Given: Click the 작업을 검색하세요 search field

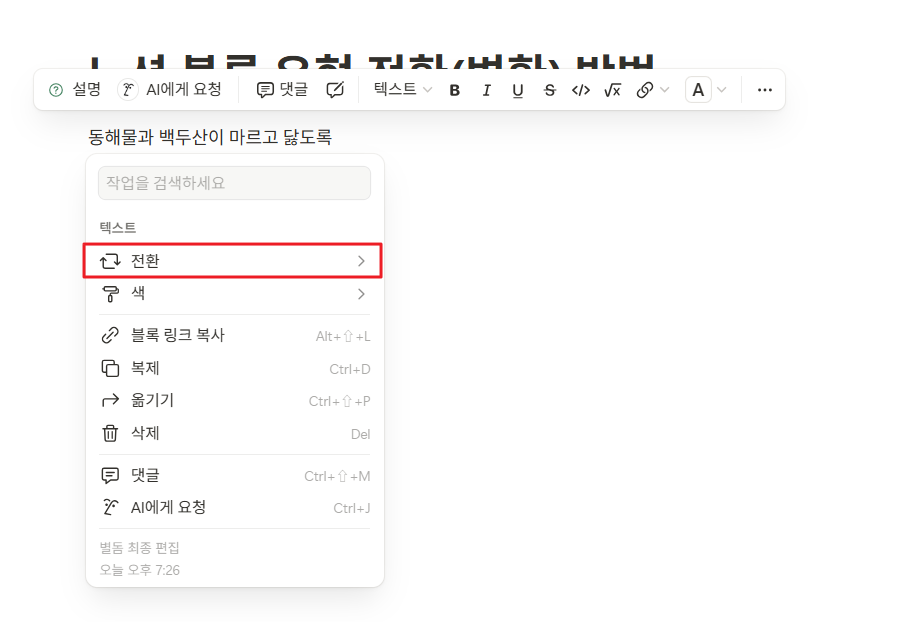Looking at the screenshot, I should pos(233,183).
